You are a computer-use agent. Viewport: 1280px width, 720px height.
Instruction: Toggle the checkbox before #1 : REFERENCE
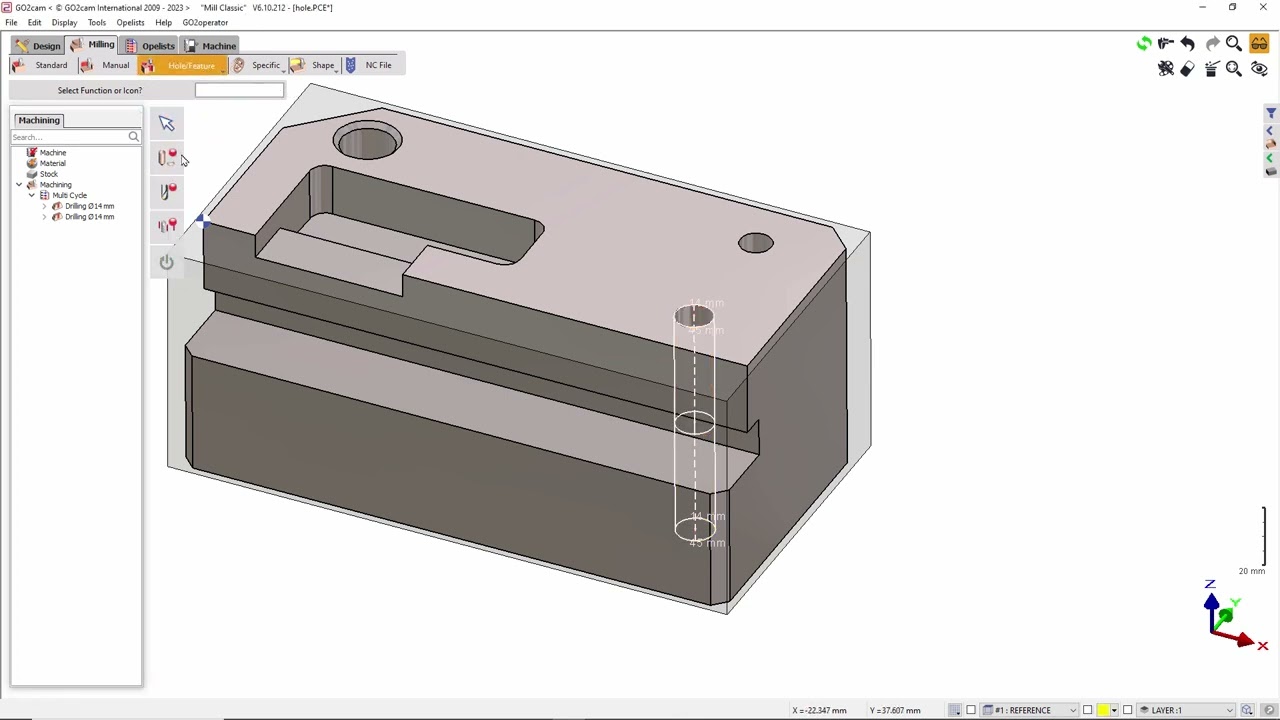coord(971,710)
